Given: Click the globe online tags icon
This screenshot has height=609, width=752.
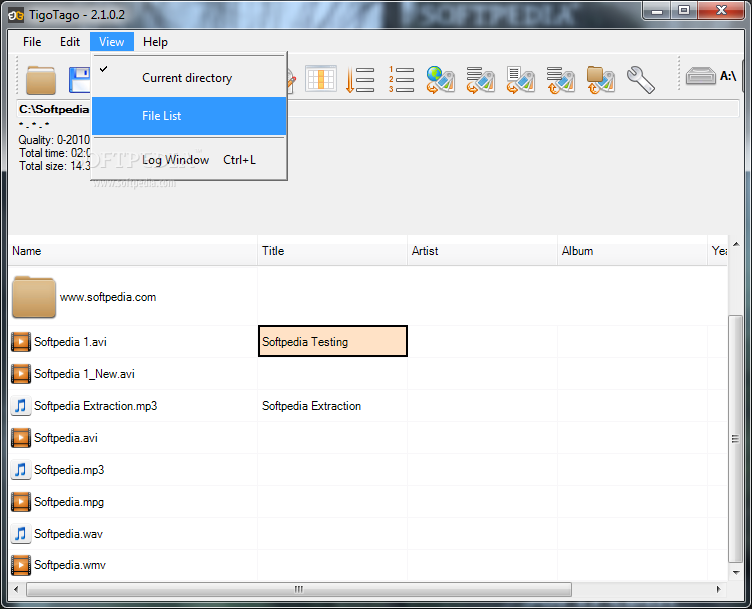Looking at the screenshot, I should (440, 80).
